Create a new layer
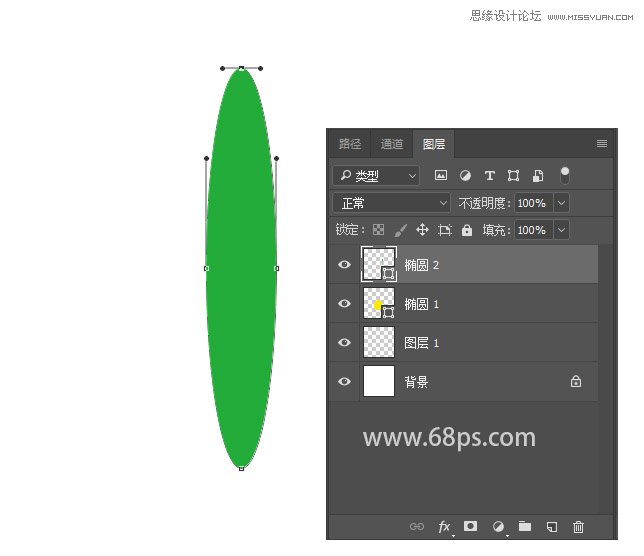Image resolution: width=644 pixels, height=556 pixels. pos(552,526)
